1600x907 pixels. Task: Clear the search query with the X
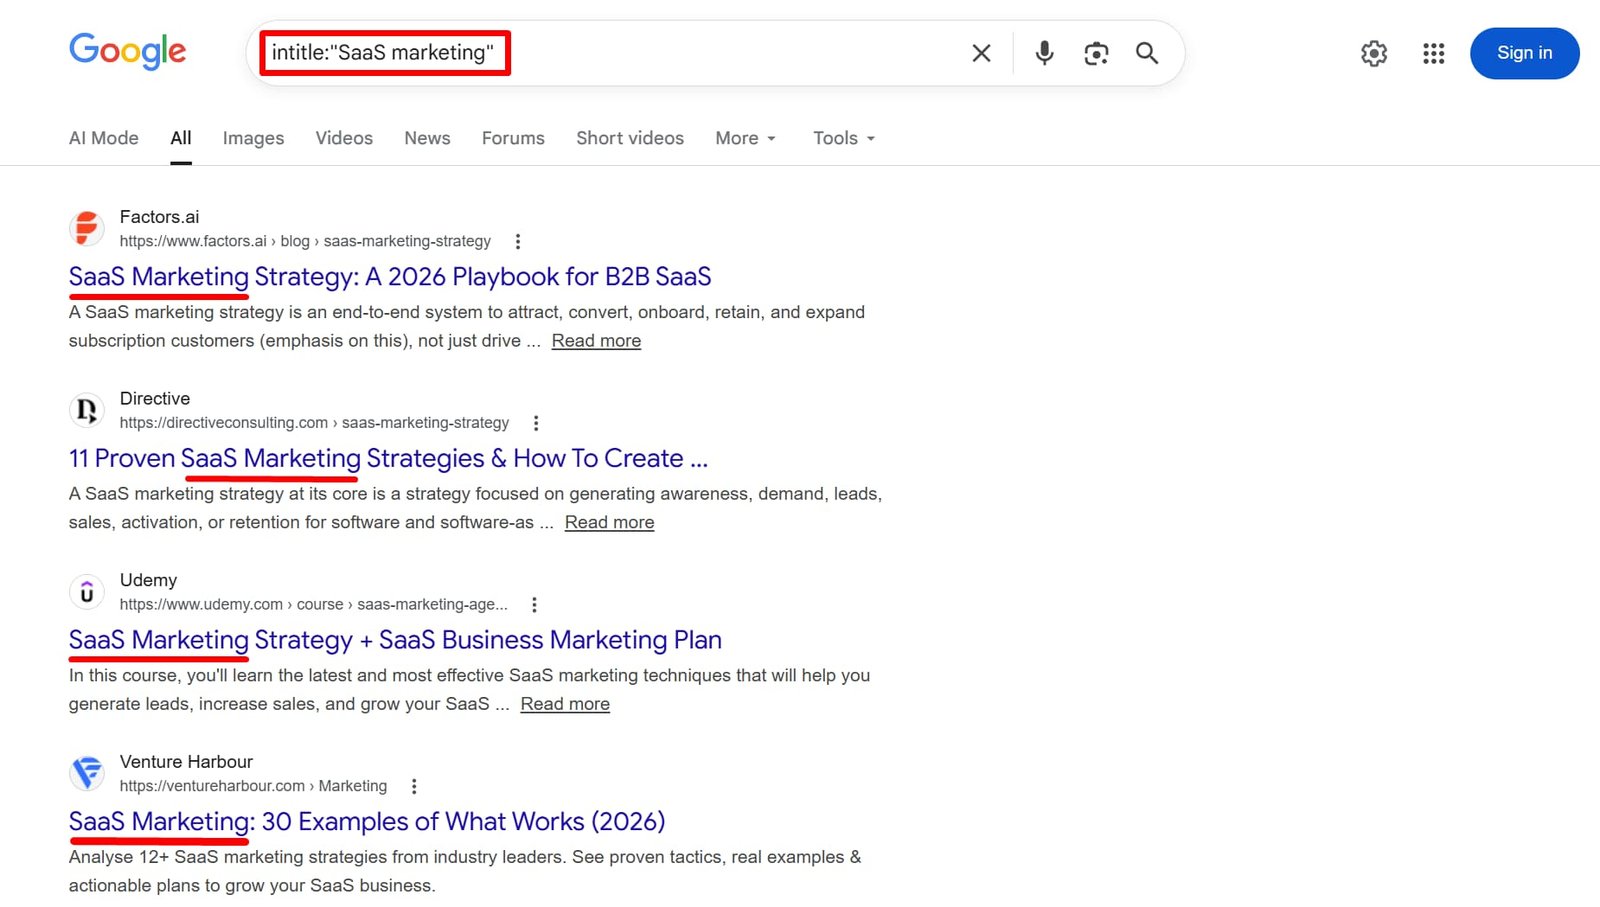point(981,53)
